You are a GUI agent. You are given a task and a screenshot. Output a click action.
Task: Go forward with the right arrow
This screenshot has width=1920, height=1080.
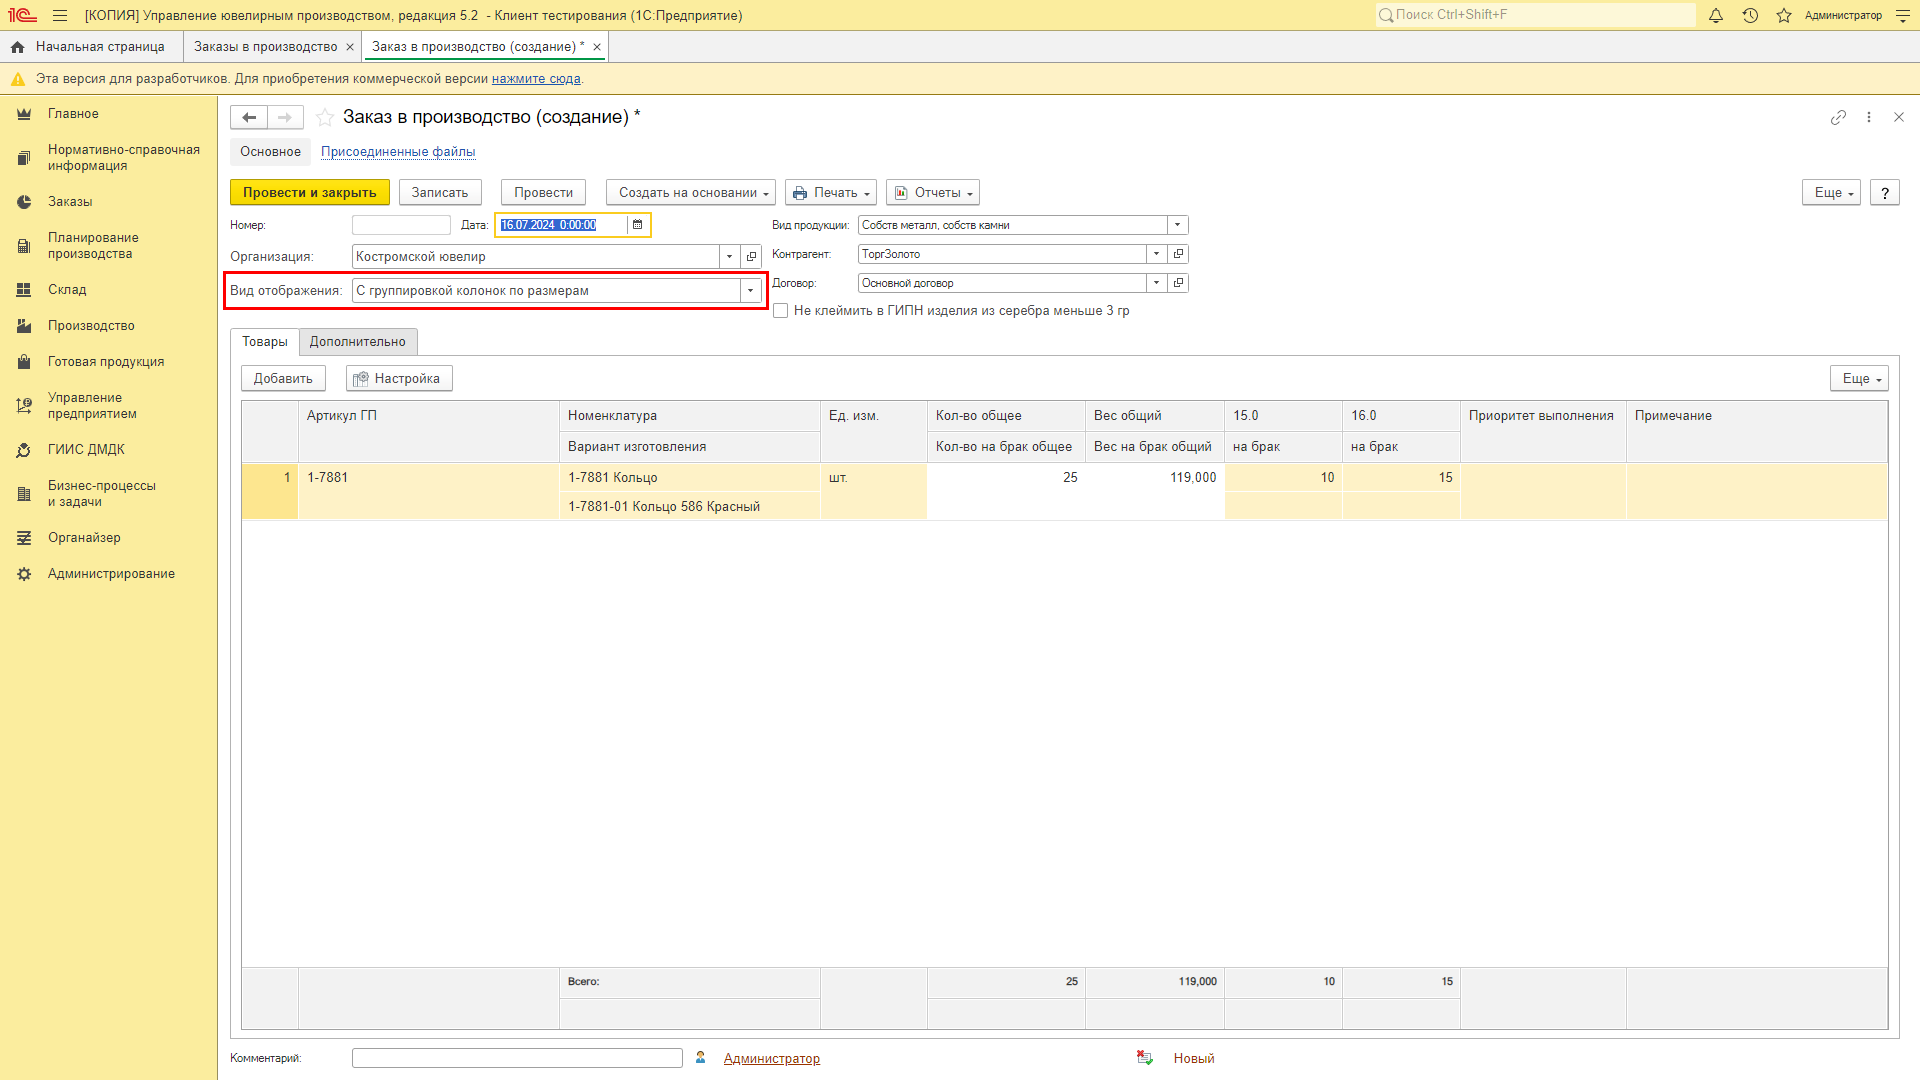tap(285, 117)
